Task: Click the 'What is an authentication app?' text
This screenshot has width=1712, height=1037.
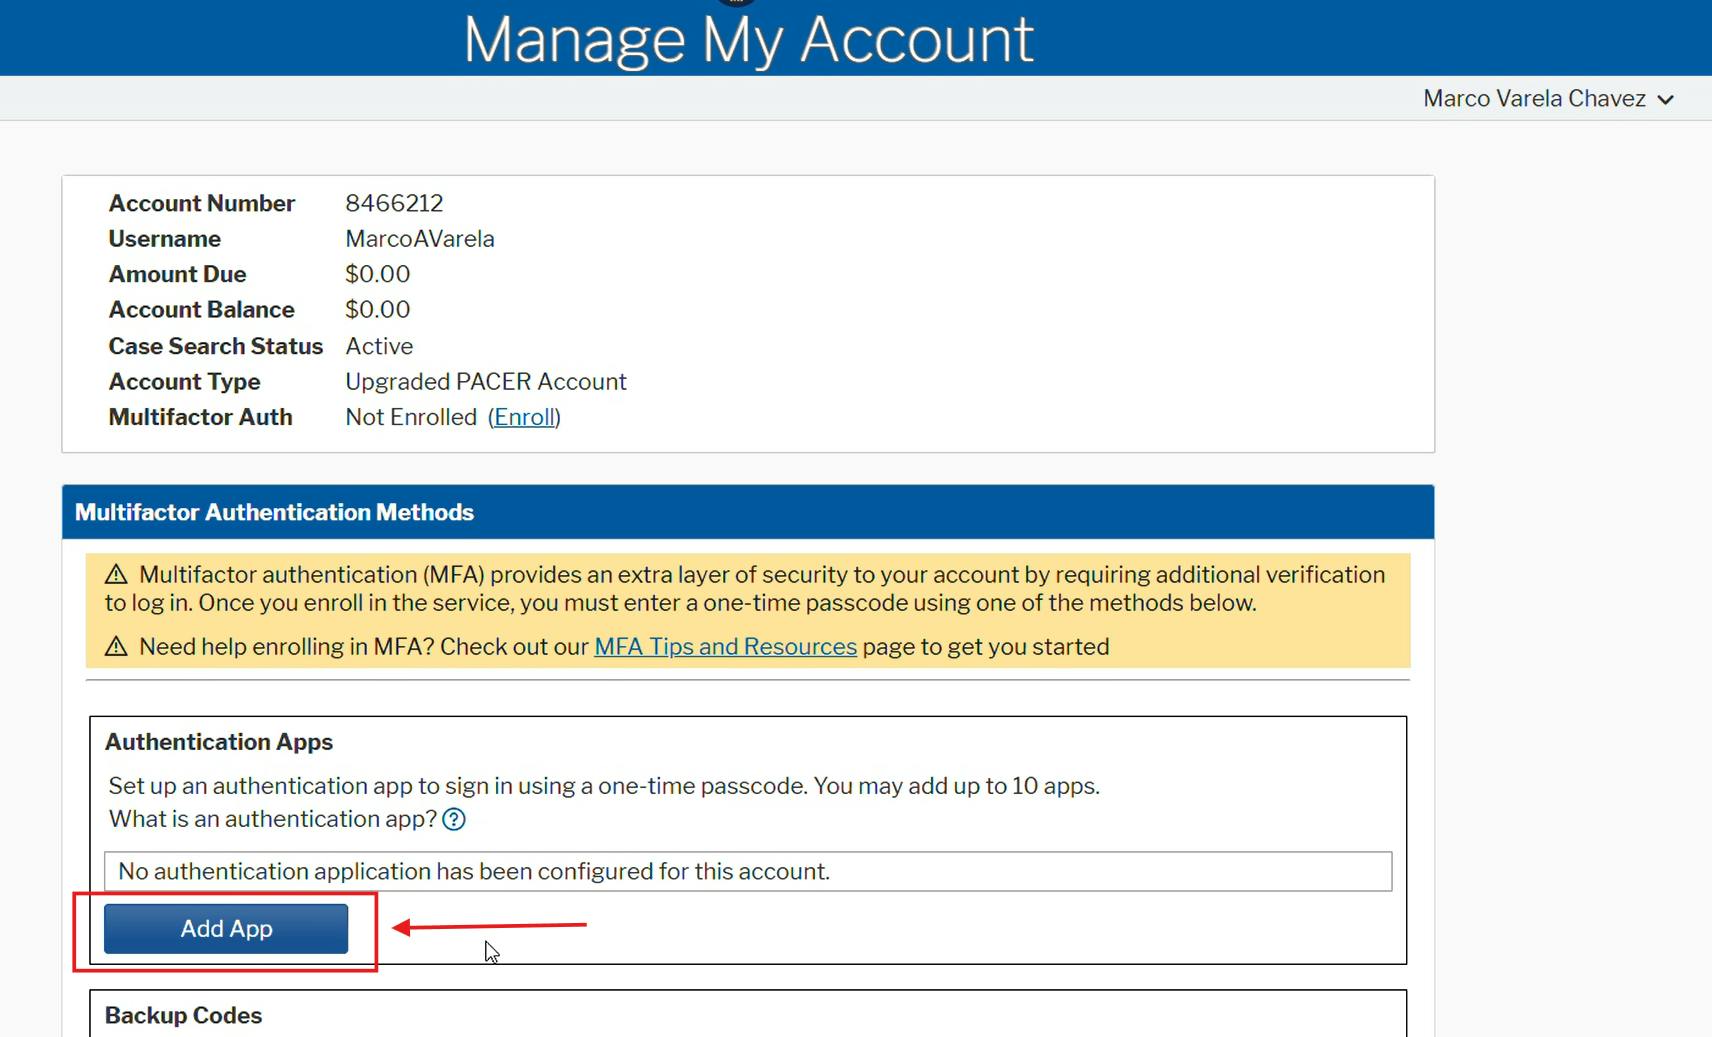Action: pyautogui.click(x=273, y=820)
